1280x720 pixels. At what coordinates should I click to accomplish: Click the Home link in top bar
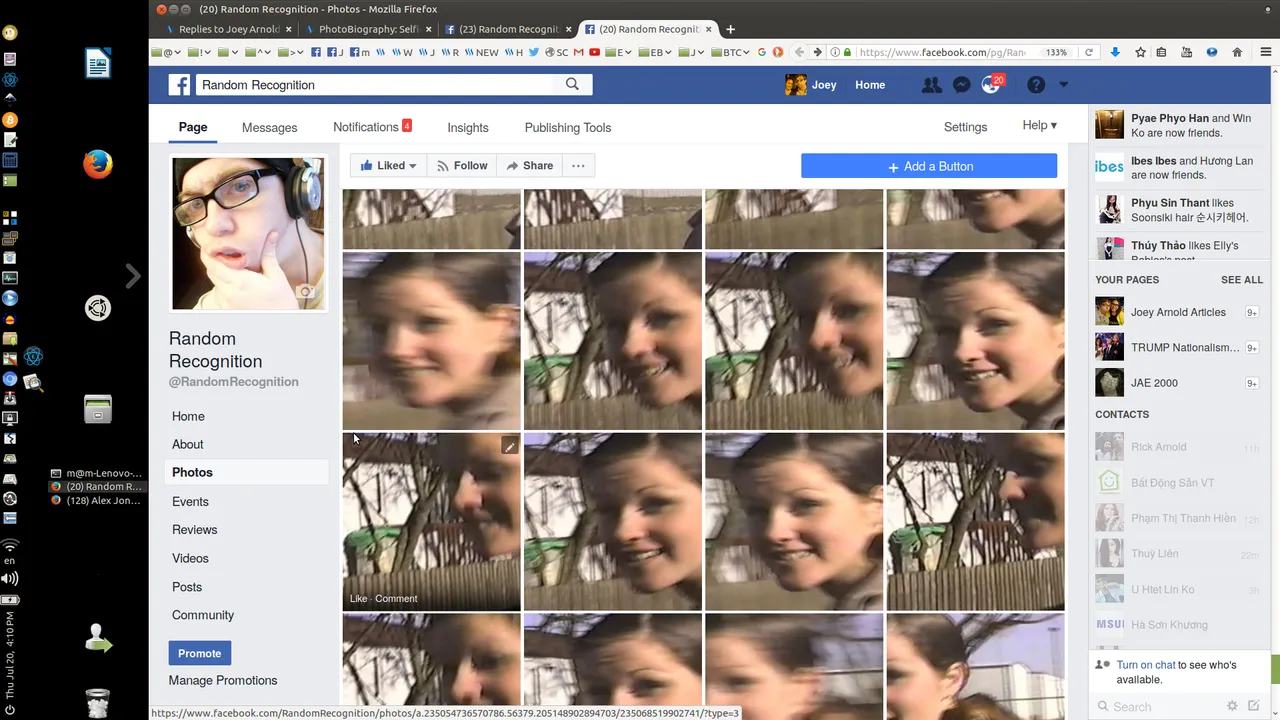click(x=870, y=85)
